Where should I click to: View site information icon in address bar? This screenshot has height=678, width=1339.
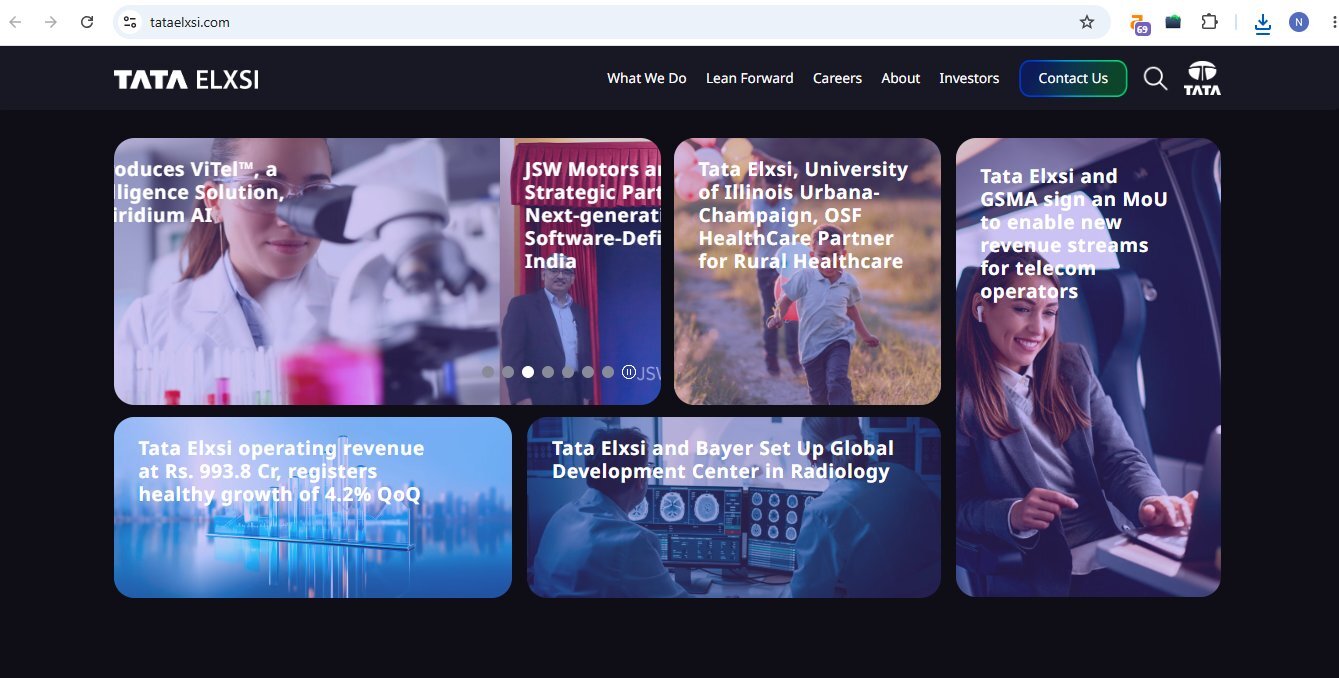[129, 22]
